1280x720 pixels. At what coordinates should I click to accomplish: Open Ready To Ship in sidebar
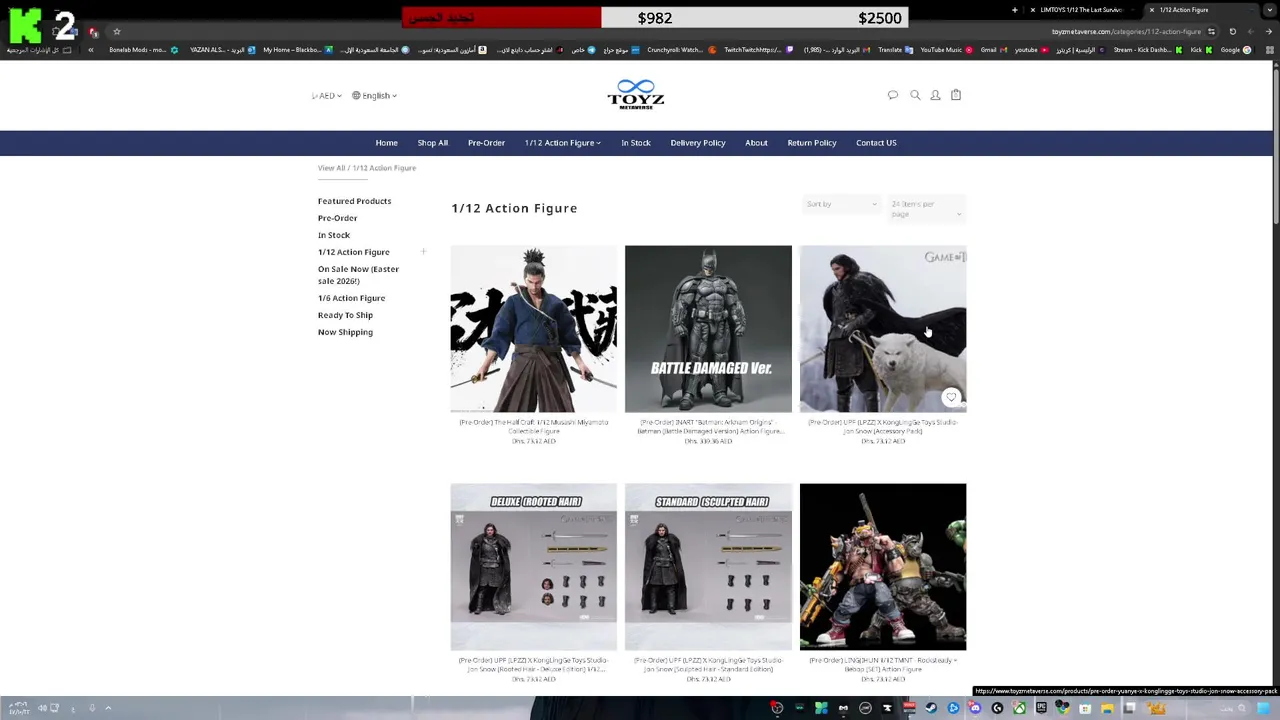(x=345, y=315)
